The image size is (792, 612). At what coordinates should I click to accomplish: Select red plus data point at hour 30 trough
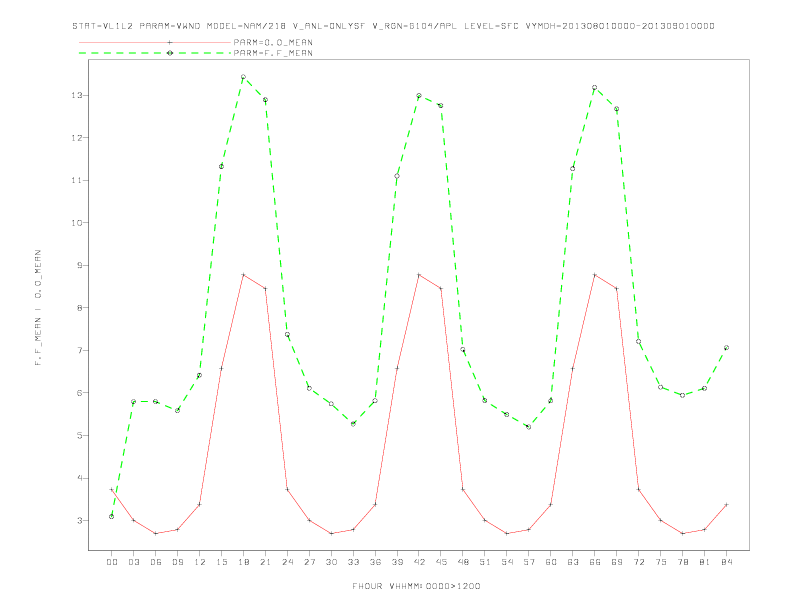point(331,533)
